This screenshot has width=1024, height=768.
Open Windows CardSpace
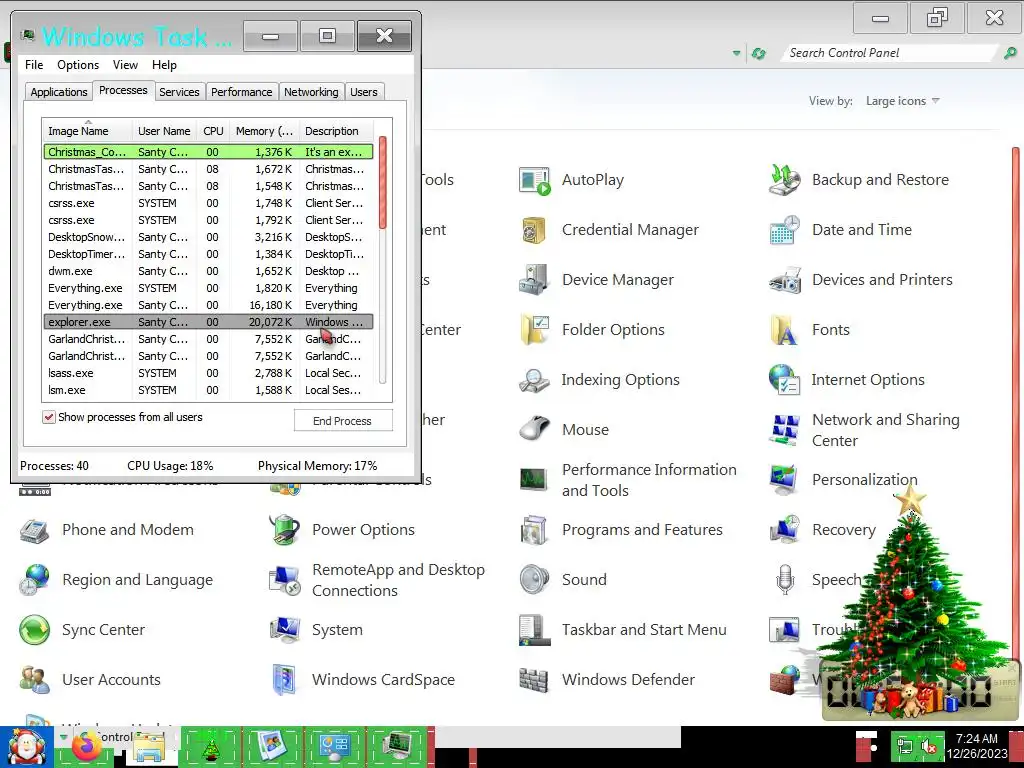(x=362, y=680)
